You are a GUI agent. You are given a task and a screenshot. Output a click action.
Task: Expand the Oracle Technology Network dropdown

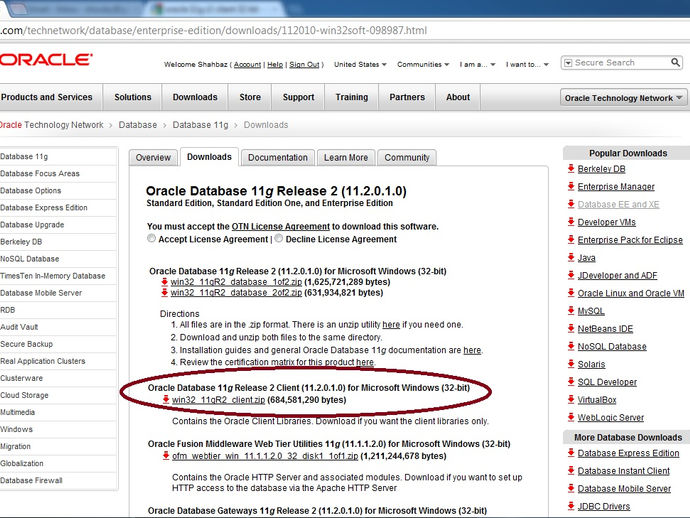click(x=623, y=98)
